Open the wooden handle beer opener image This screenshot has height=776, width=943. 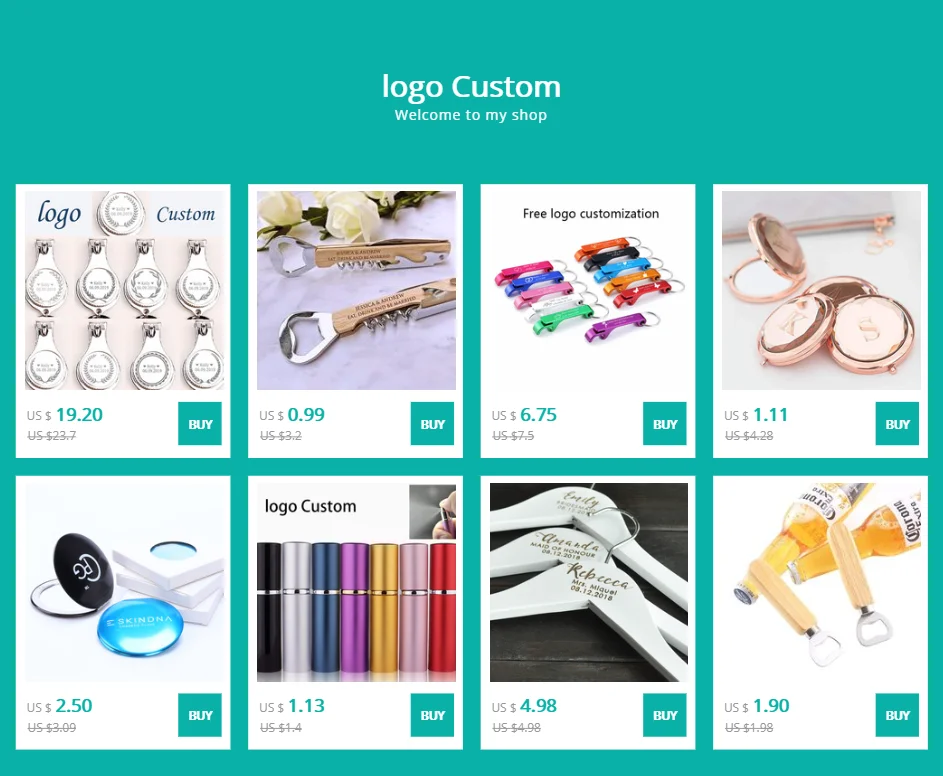[821, 582]
